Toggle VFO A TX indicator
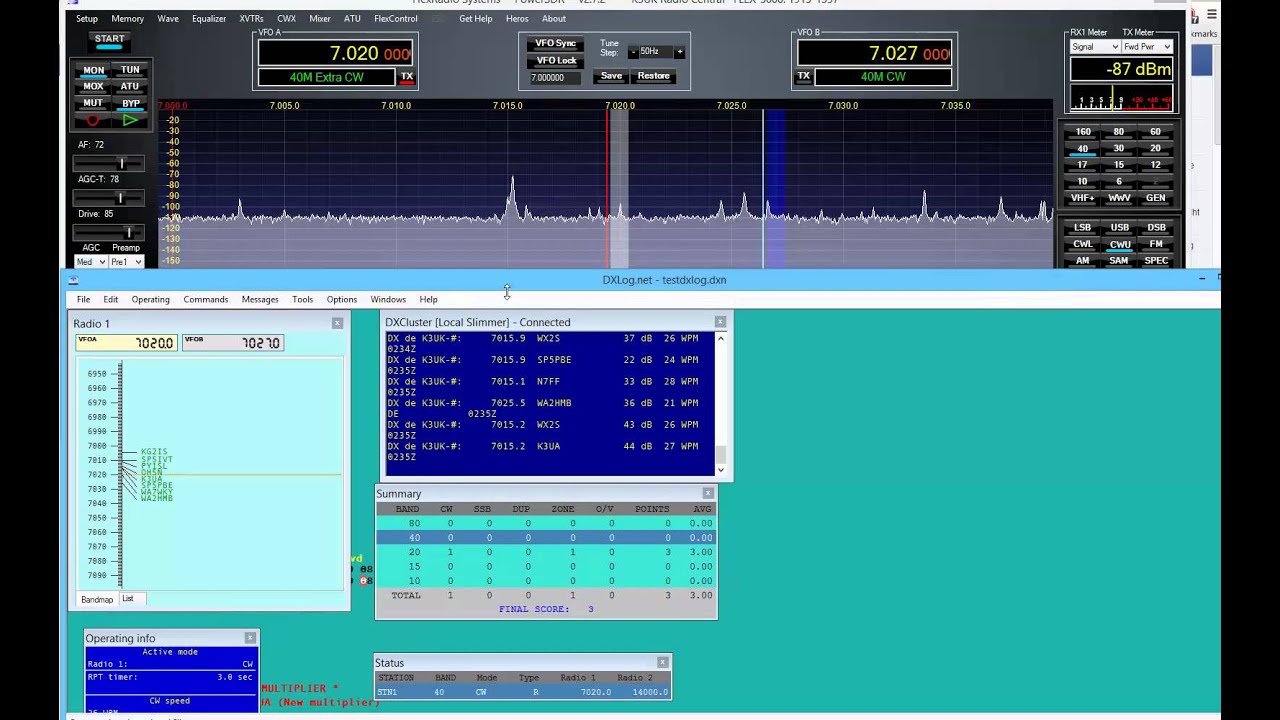Viewport: 1280px width, 720px height. click(x=406, y=77)
